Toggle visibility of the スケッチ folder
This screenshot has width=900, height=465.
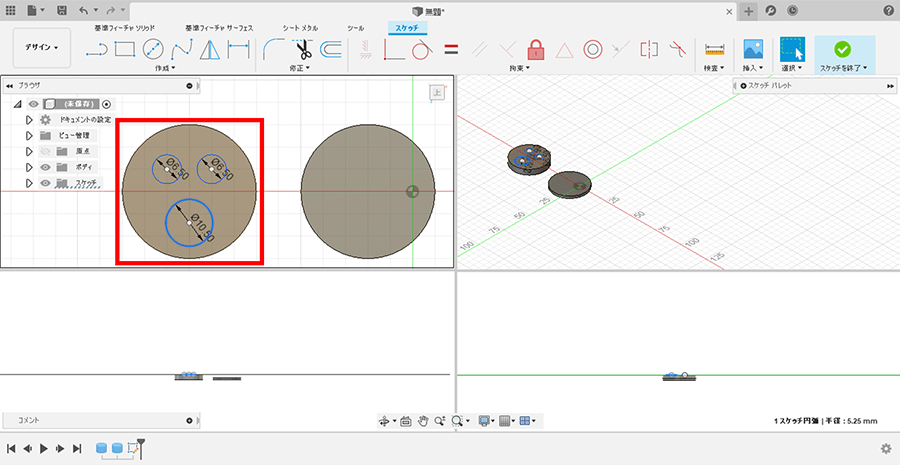tap(45, 183)
